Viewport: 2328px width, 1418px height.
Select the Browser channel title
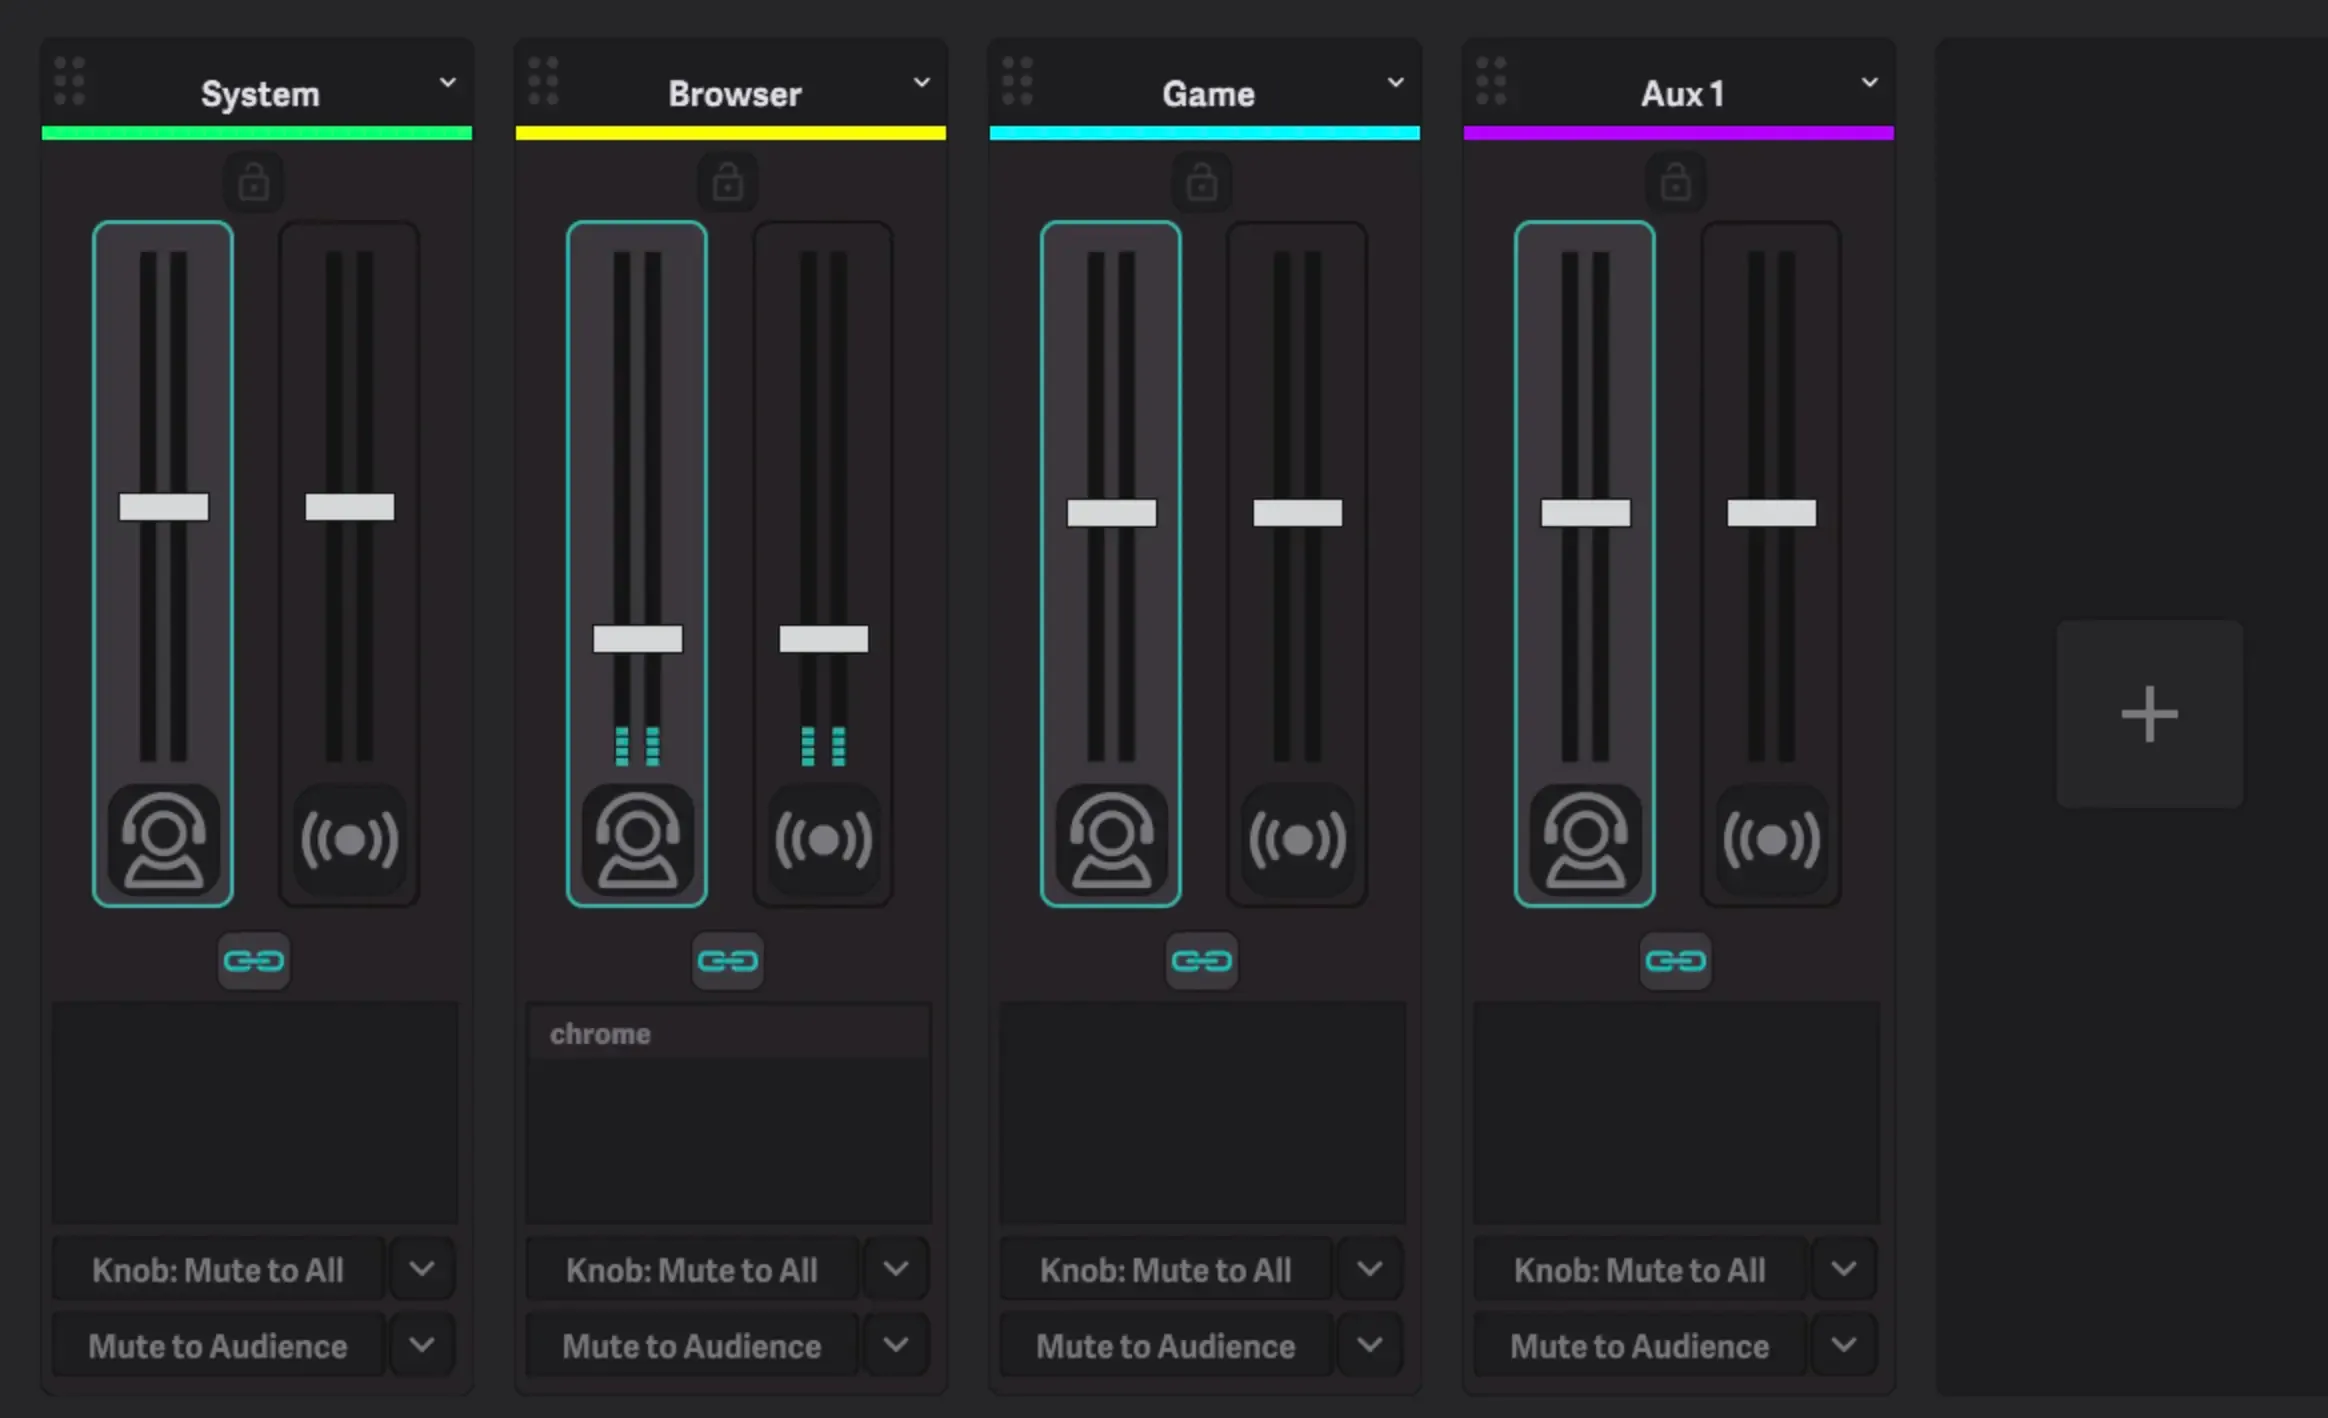coord(734,94)
